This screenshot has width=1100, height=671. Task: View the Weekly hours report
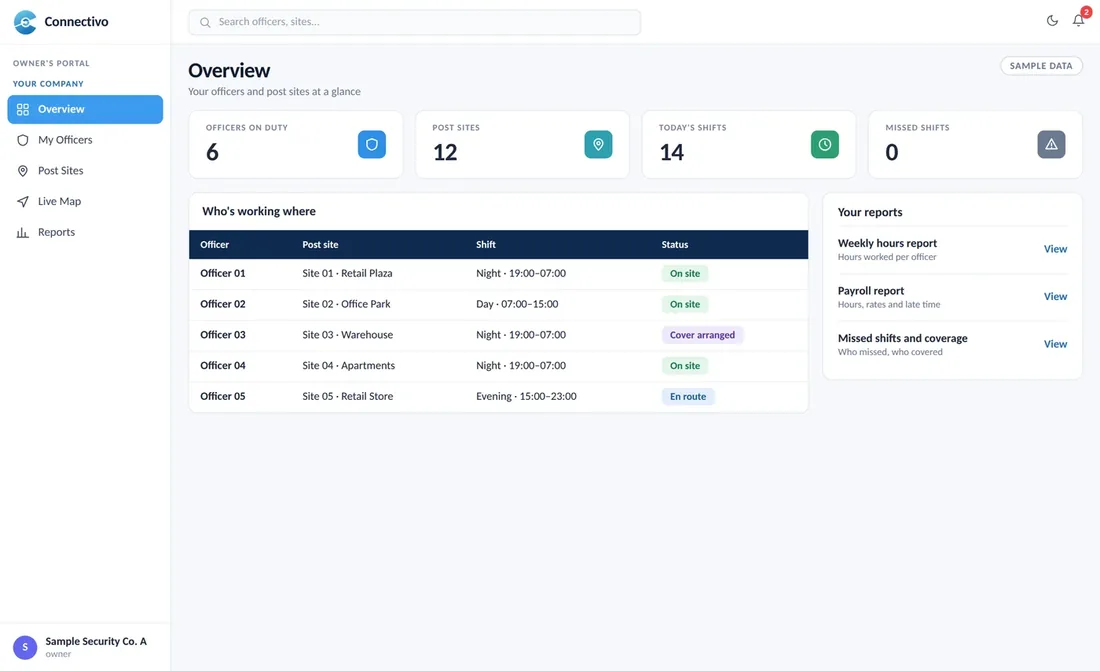[1055, 249]
